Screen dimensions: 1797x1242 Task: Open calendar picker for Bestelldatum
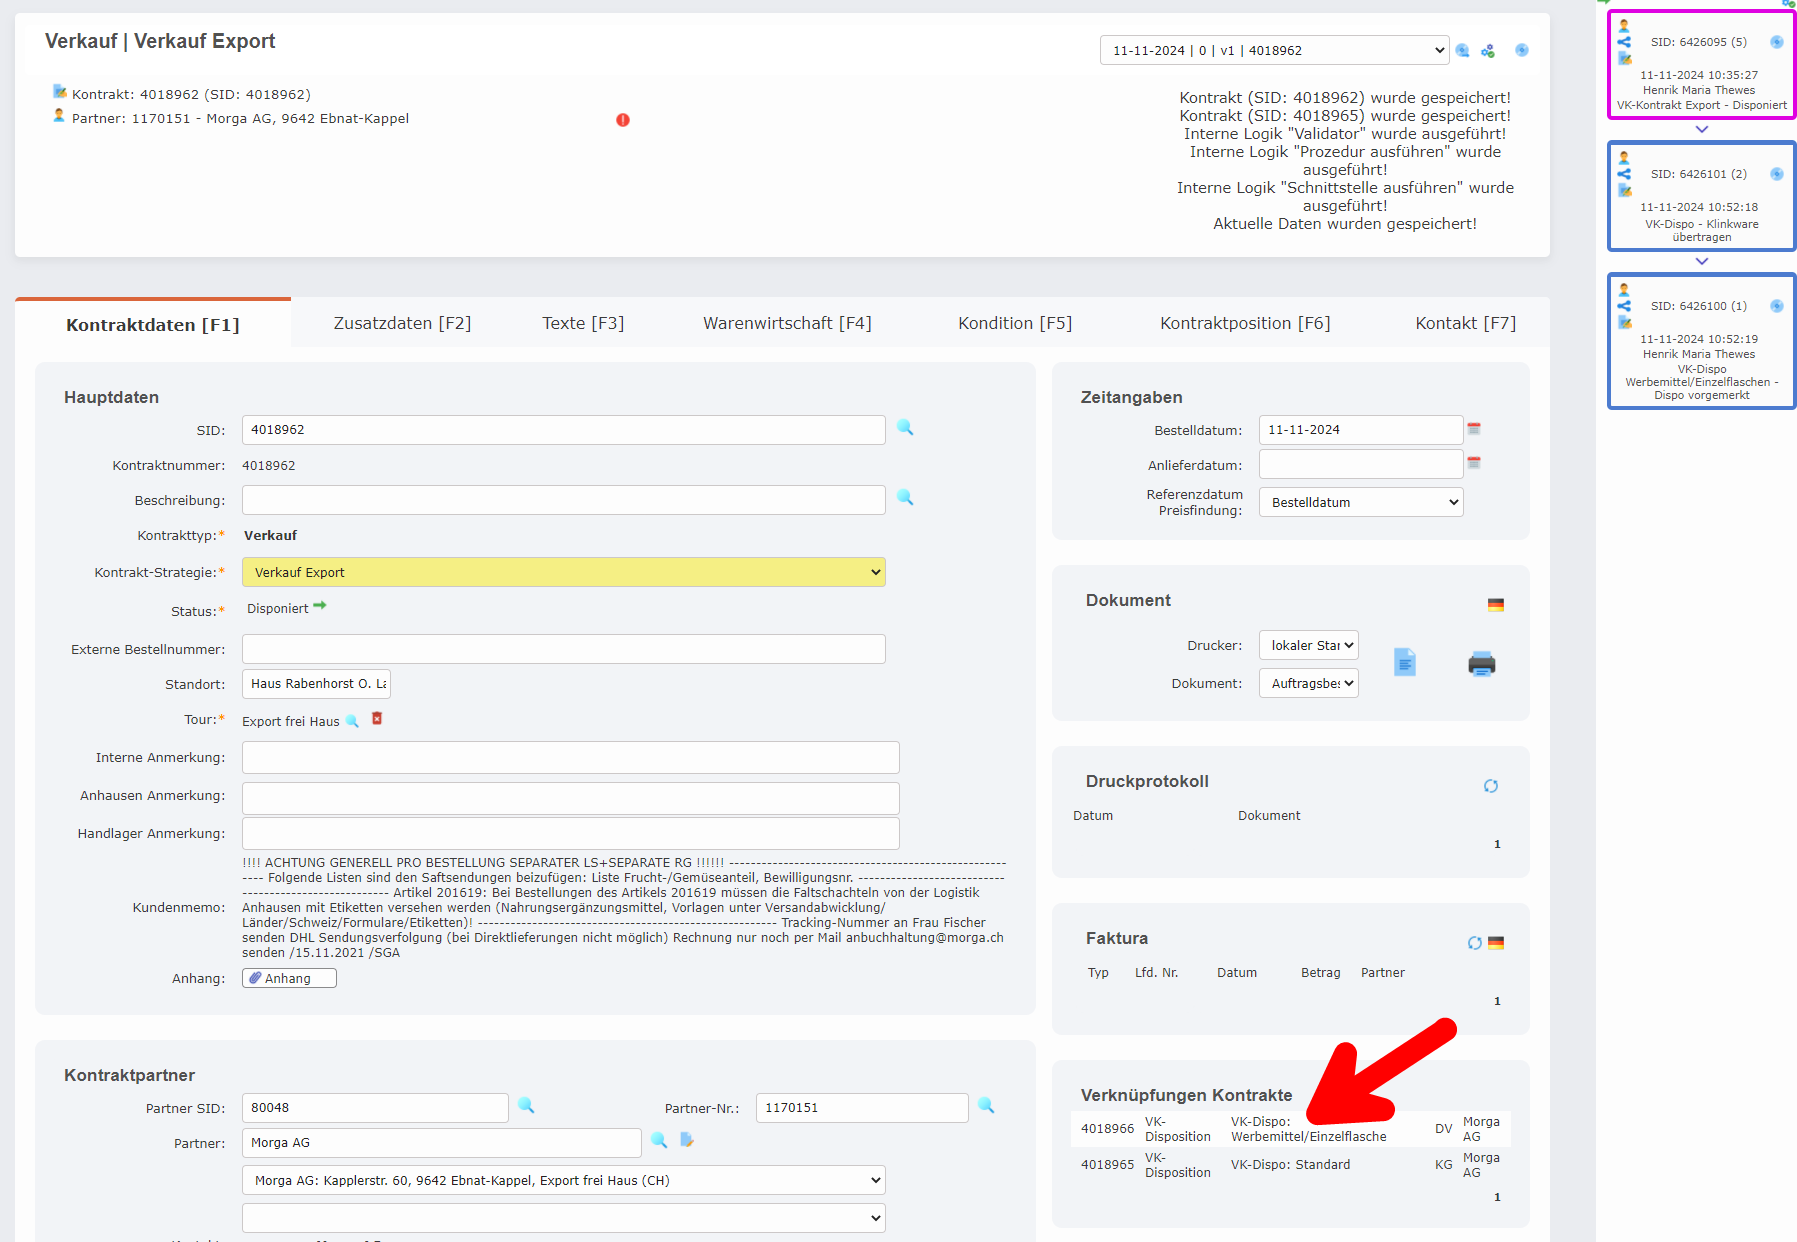pos(1473,429)
